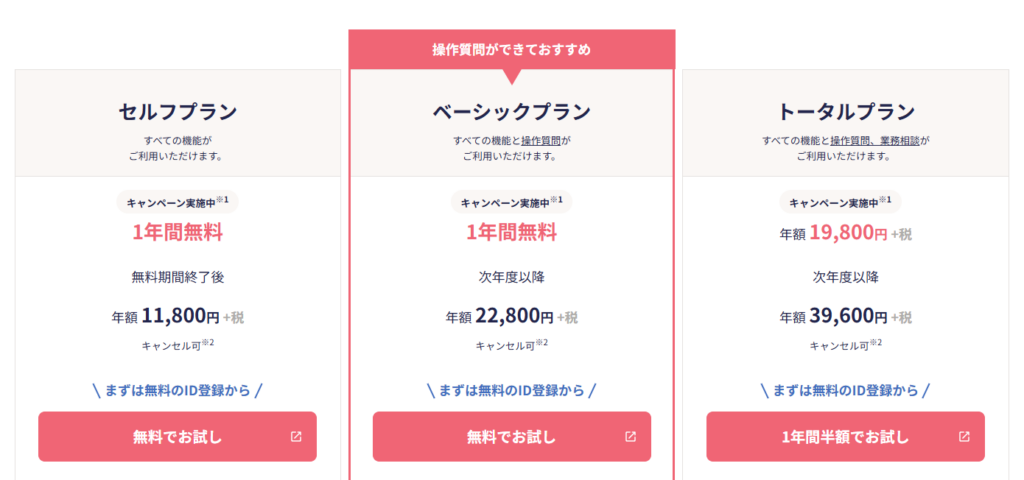Screen dimensions: 1024x480
Task: Open 操作質問 link in Total plan description
Action: (x=850, y=141)
